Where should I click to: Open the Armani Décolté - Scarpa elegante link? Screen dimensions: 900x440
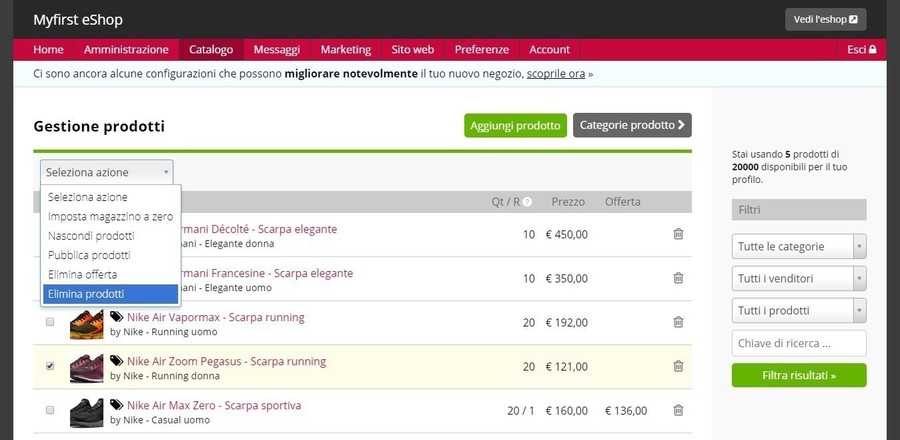click(259, 229)
